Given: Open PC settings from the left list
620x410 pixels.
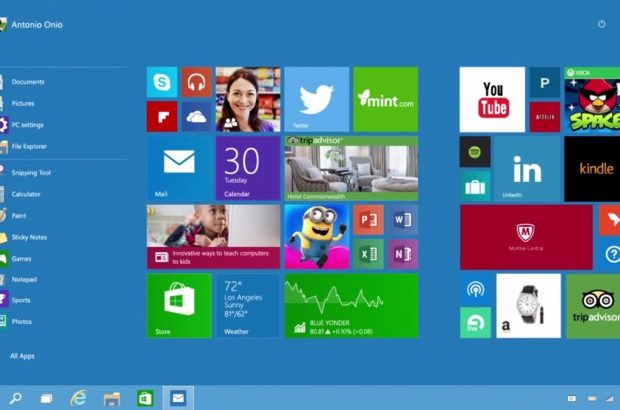Looking at the screenshot, I should coord(27,125).
